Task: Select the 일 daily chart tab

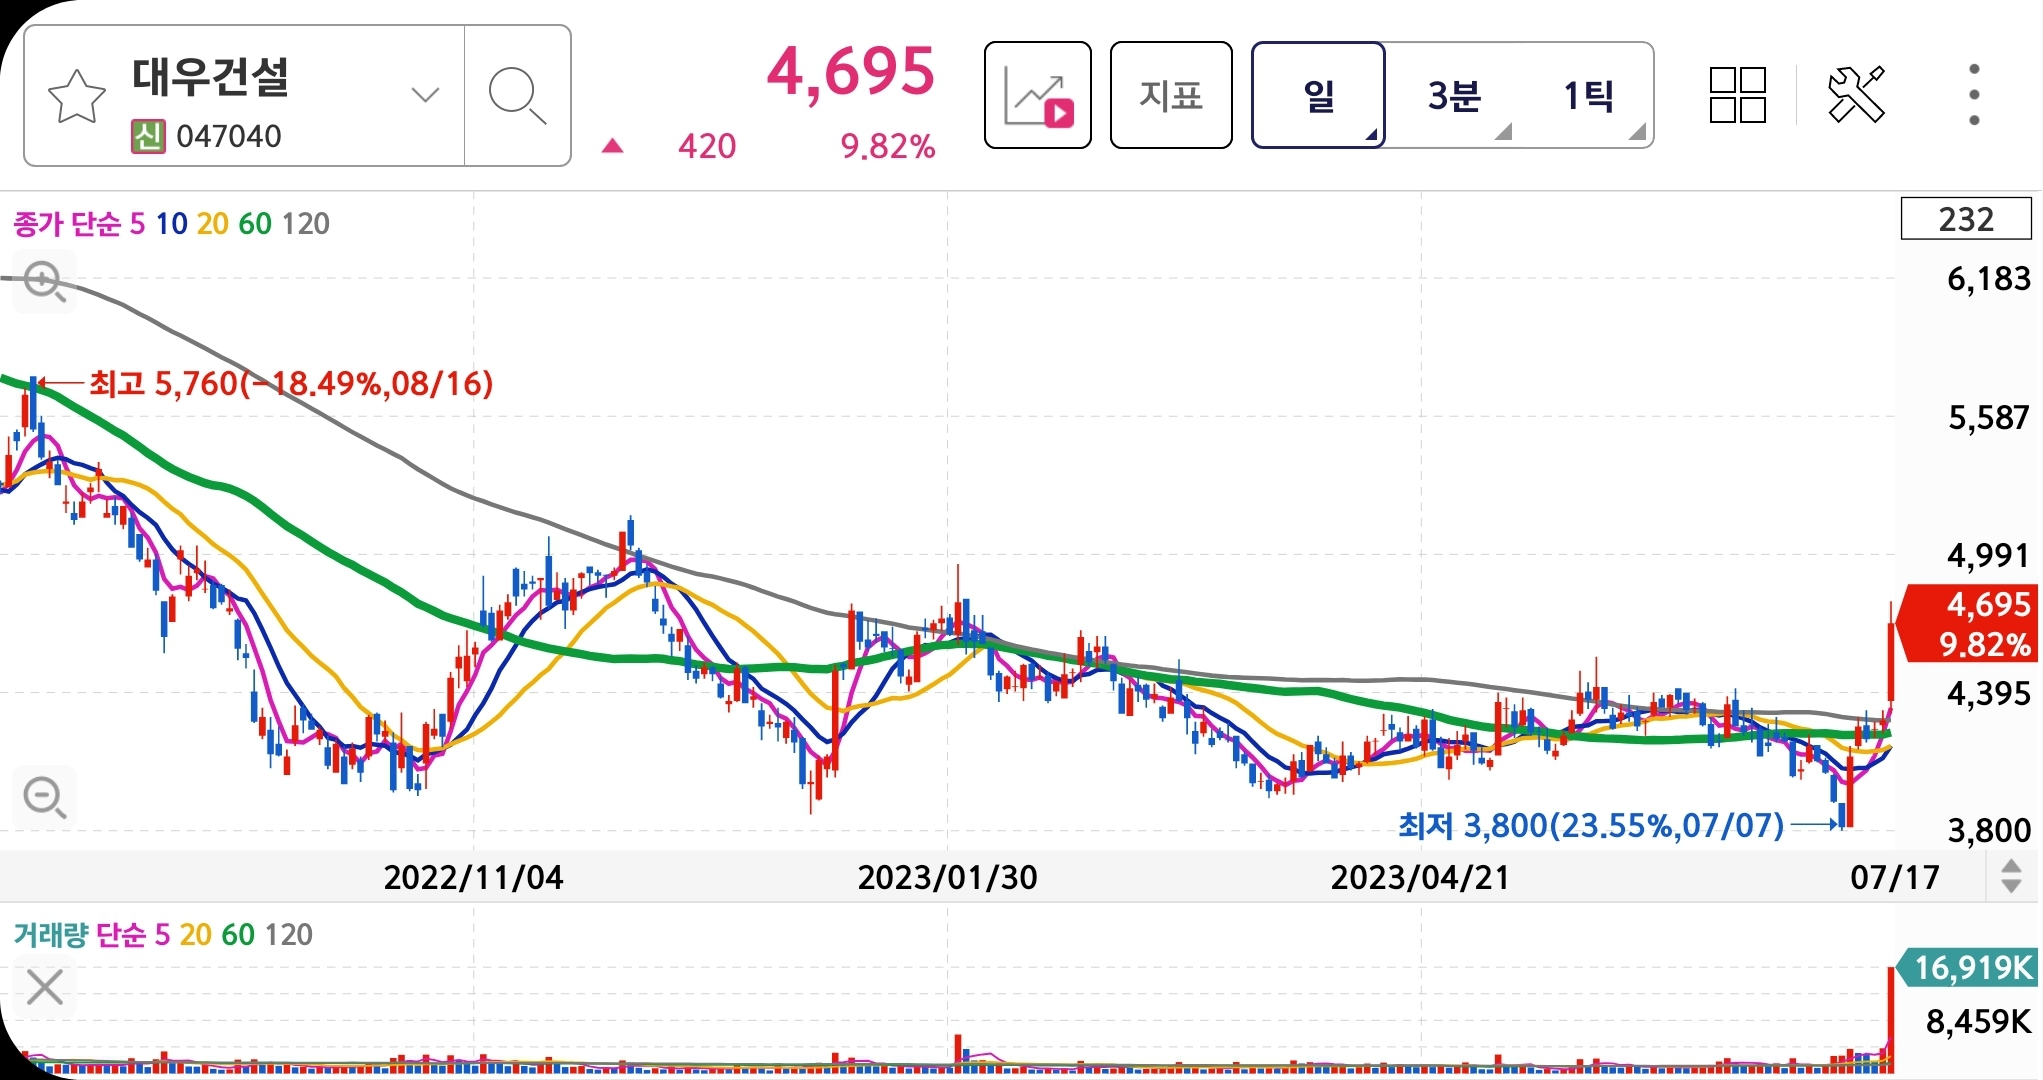Action: click(1318, 95)
